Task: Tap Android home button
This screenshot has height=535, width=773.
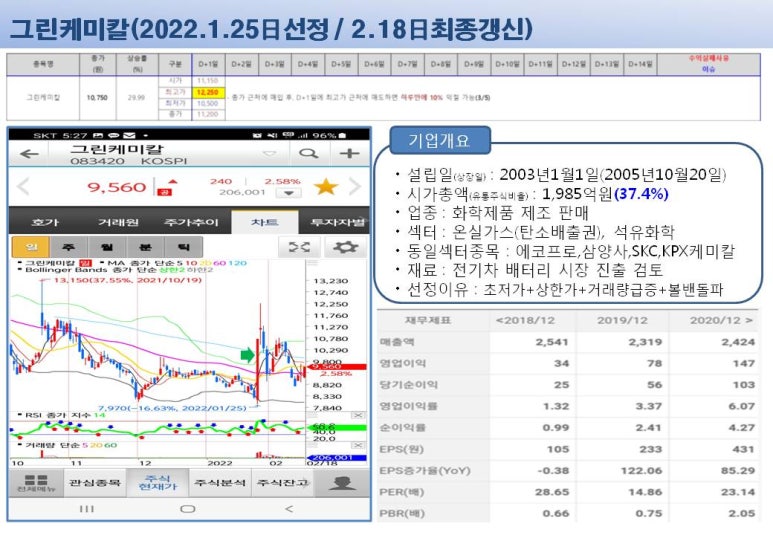Action: point(187,509)
